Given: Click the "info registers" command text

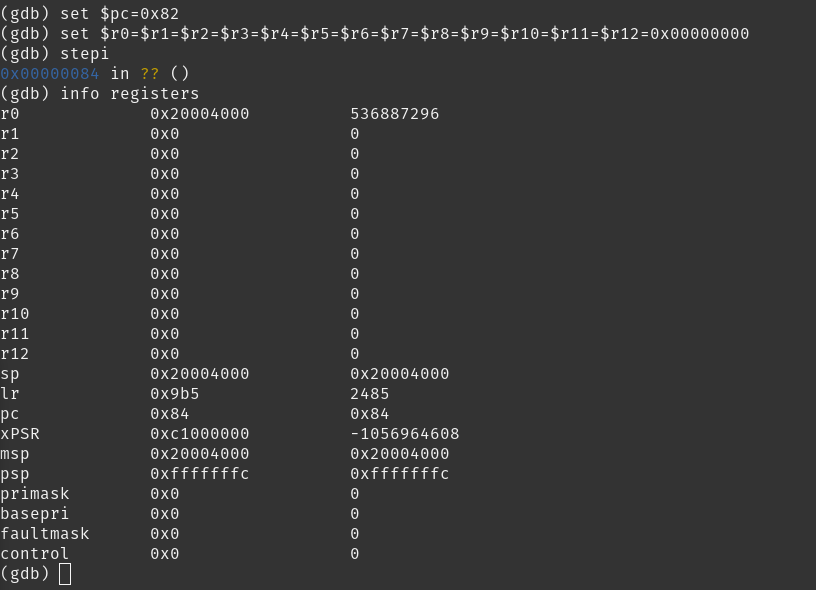Looking at the screenshot, I should (x=130, y=94).
